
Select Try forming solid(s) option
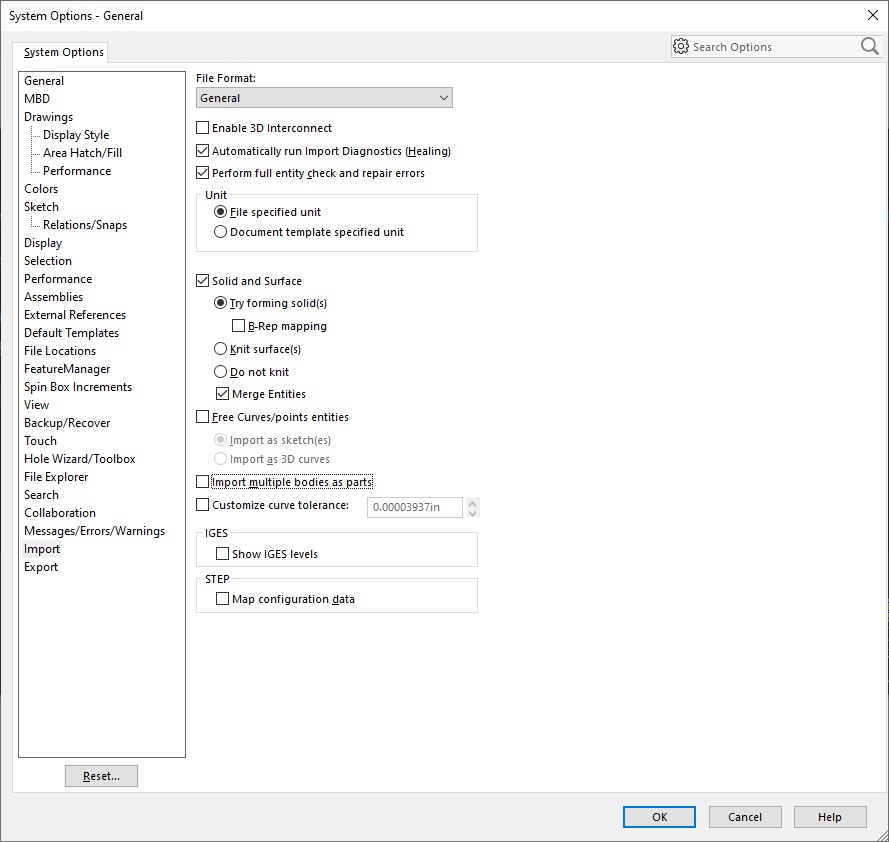tap(221, 303)
